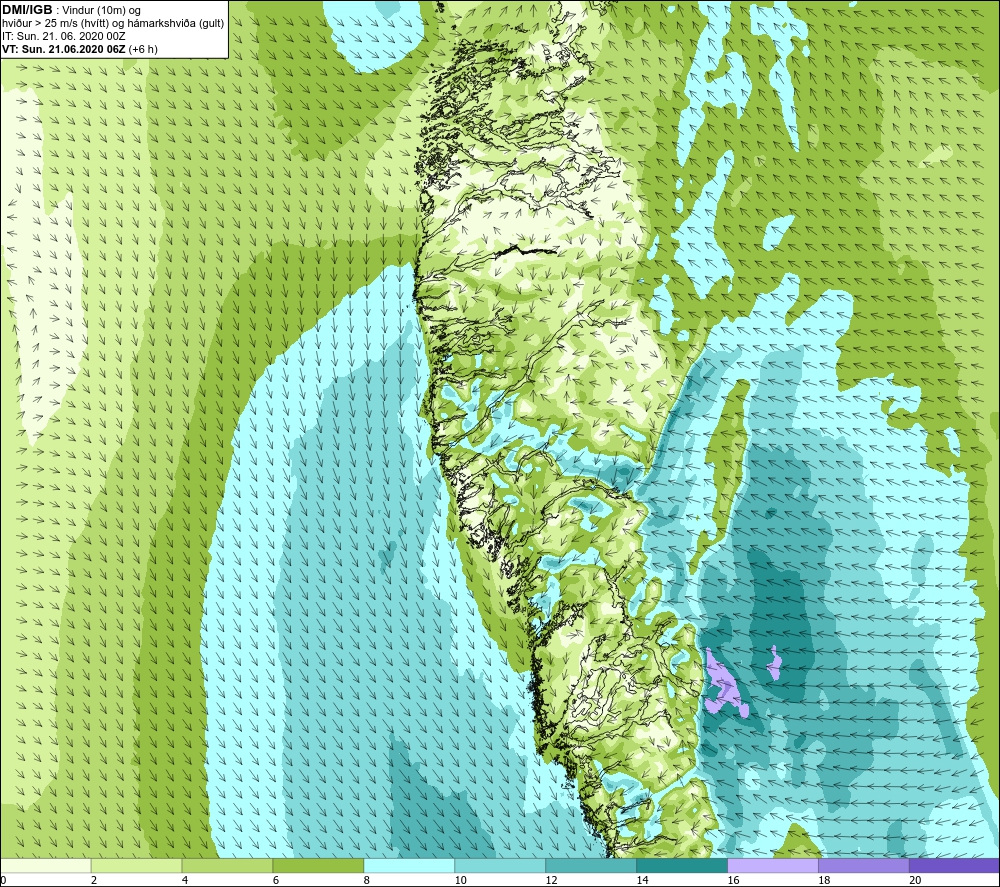Click the legend value 16
This screenshot has width=1000, height=887.
(x=733, y=880)
